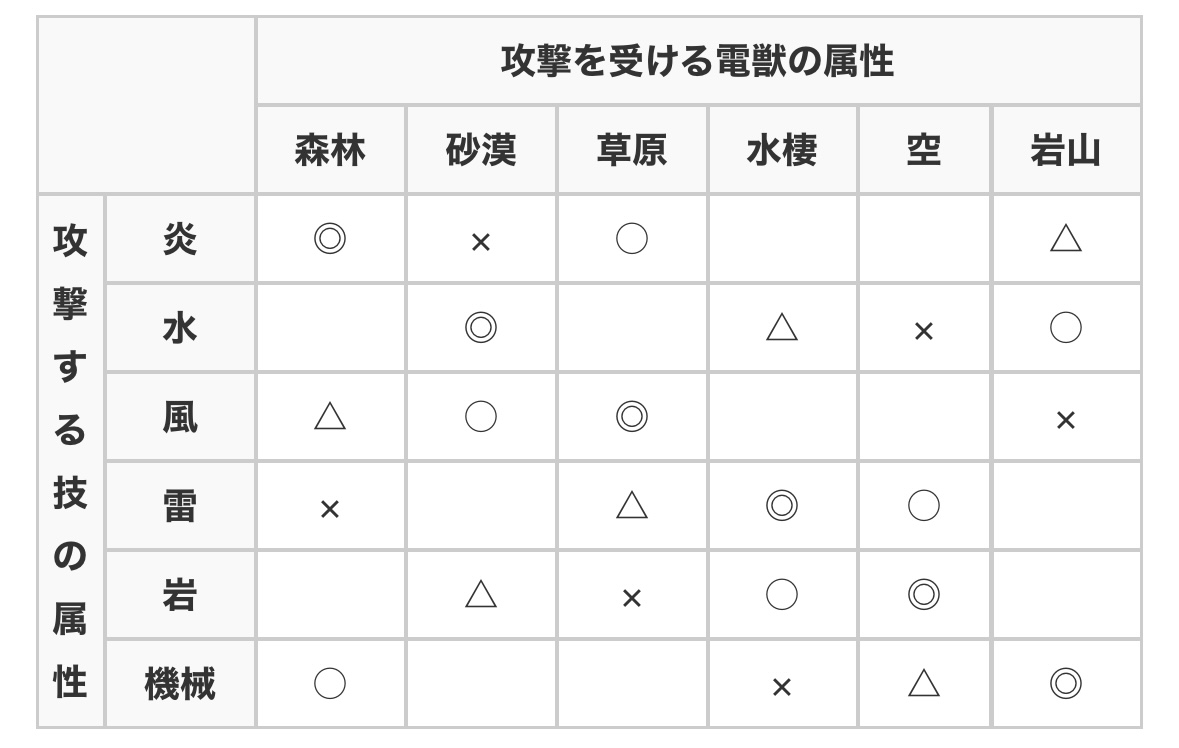Select the double circle for 雷 against 水棲
The height and width of the screenshot is (748, 1179).
(x=782, y=506)
